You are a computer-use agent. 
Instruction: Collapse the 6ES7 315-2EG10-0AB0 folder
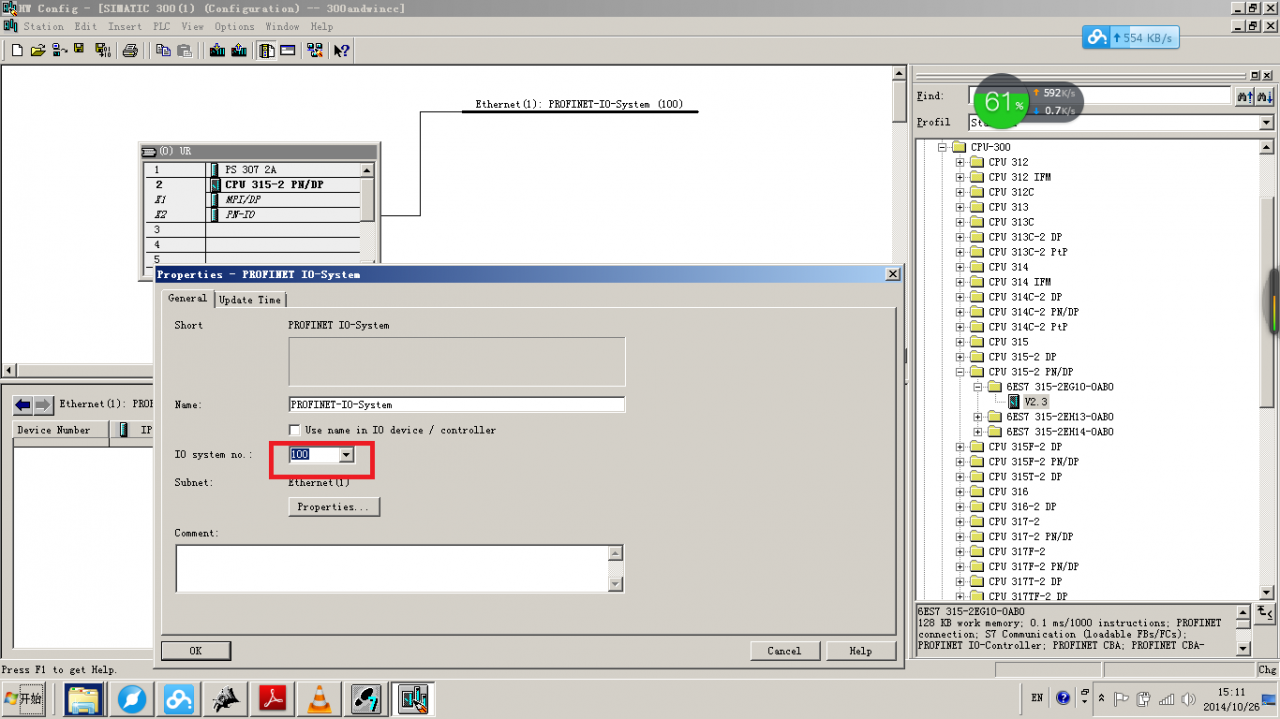(979, 387)
